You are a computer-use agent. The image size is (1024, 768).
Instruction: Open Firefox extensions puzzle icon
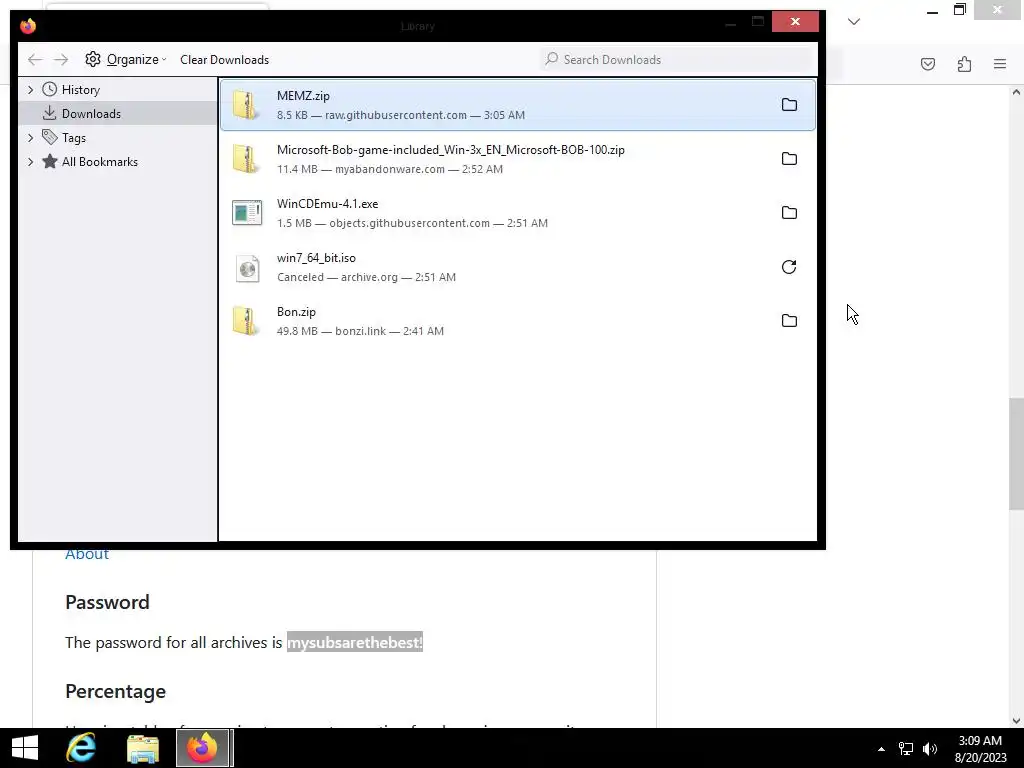tap(964, 64)
